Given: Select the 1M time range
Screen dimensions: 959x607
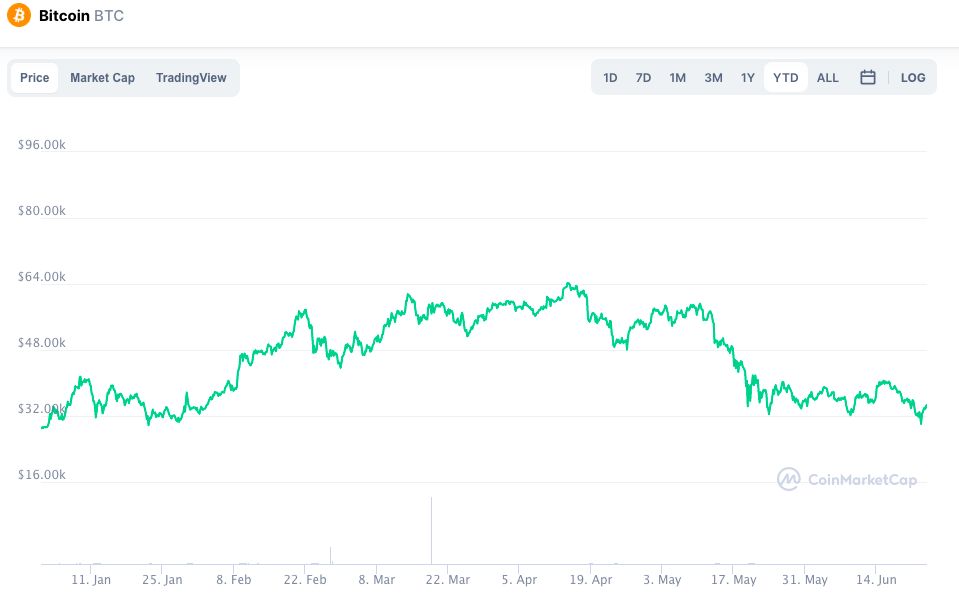Looking at the screenshot, I should pos(677,78).
